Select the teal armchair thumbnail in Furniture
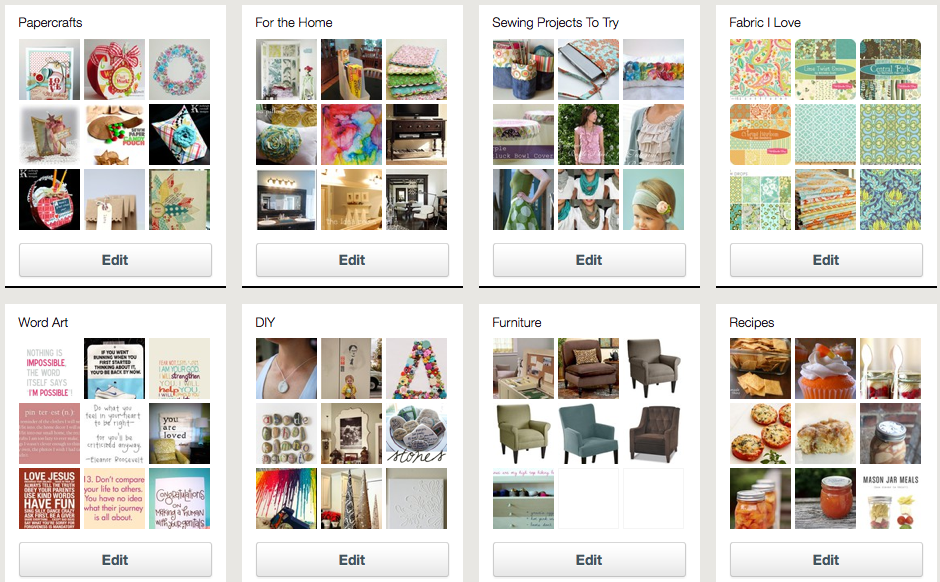 [589, 434]
